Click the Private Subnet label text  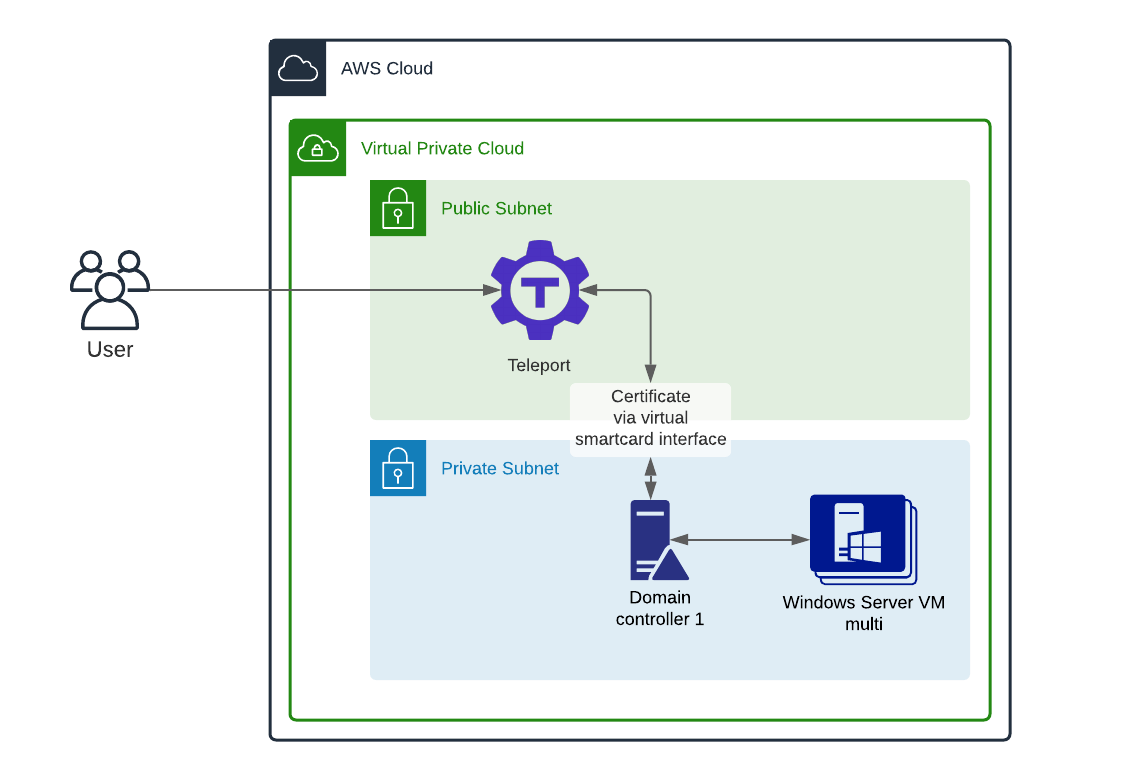500,469
